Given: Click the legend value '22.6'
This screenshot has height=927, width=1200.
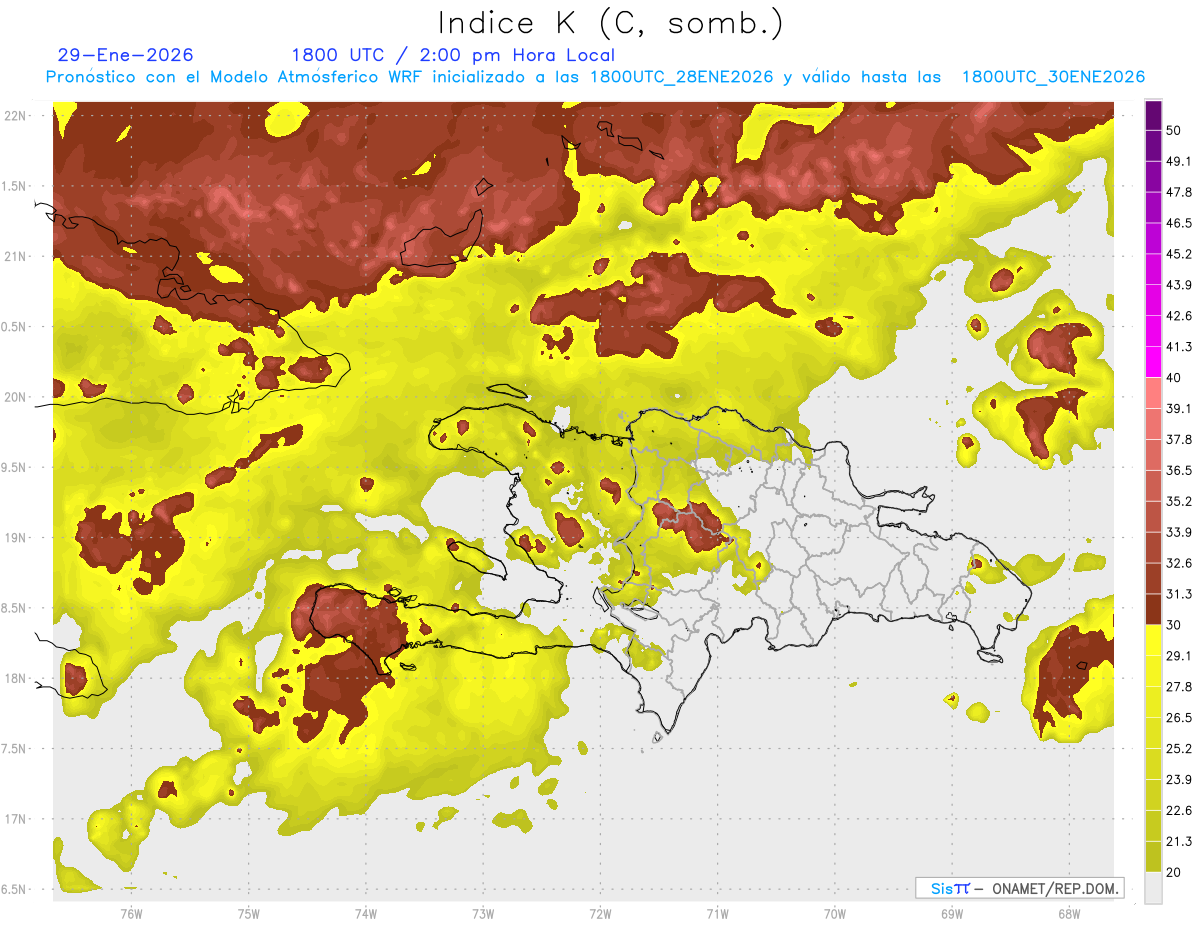Looking at the screenshot, I should point(1179,811).
